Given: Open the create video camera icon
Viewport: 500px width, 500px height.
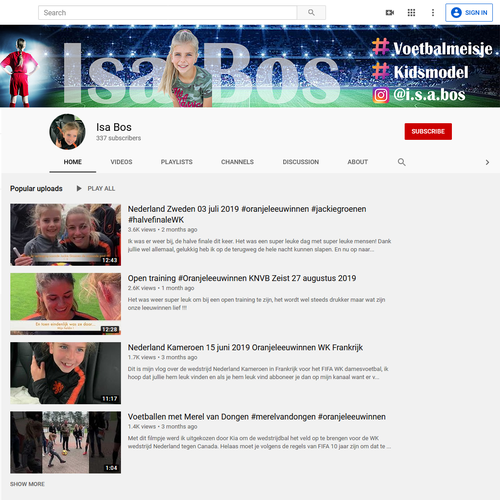Looking at the screenshot, I should pyautogui.click(x=390, y=13).
